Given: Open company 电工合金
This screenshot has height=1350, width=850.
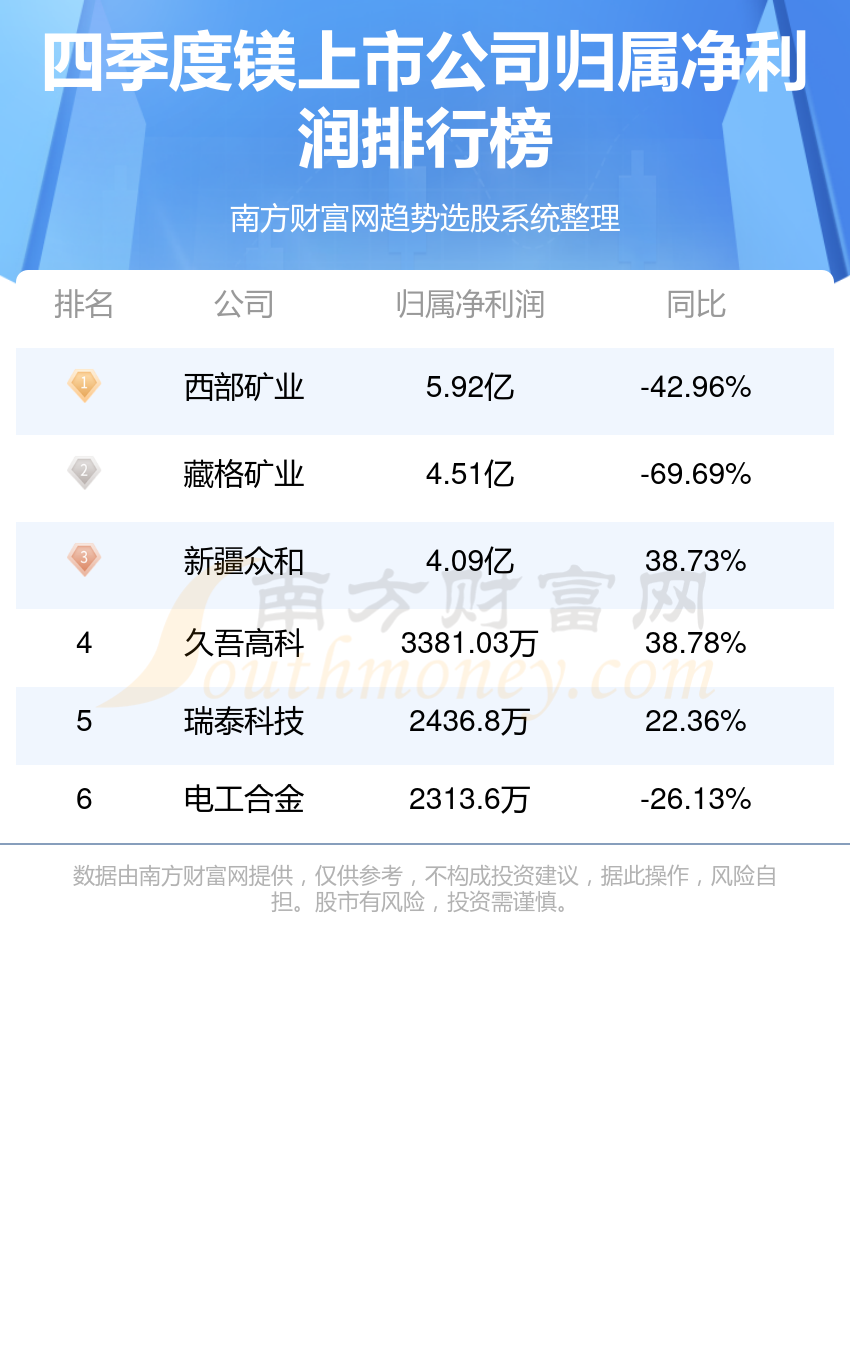Looking at the screenshot, I should pos(244,799).
